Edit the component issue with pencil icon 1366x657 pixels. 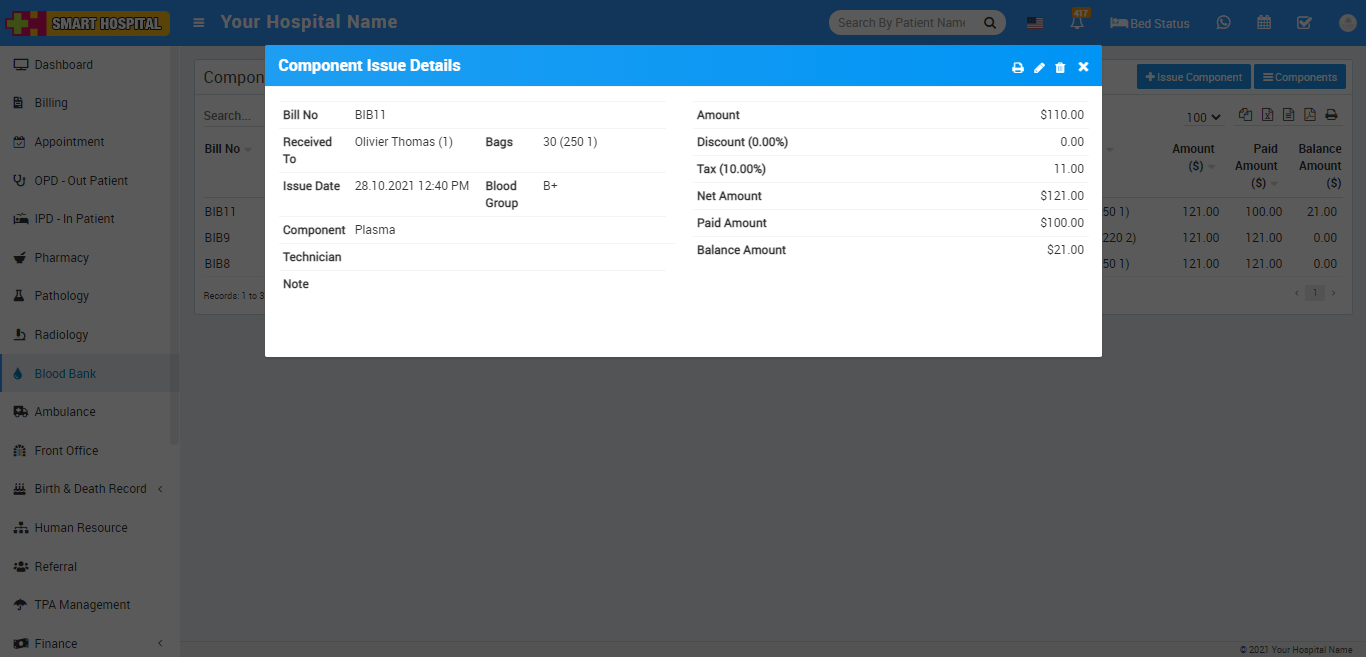click(1039, 67)
